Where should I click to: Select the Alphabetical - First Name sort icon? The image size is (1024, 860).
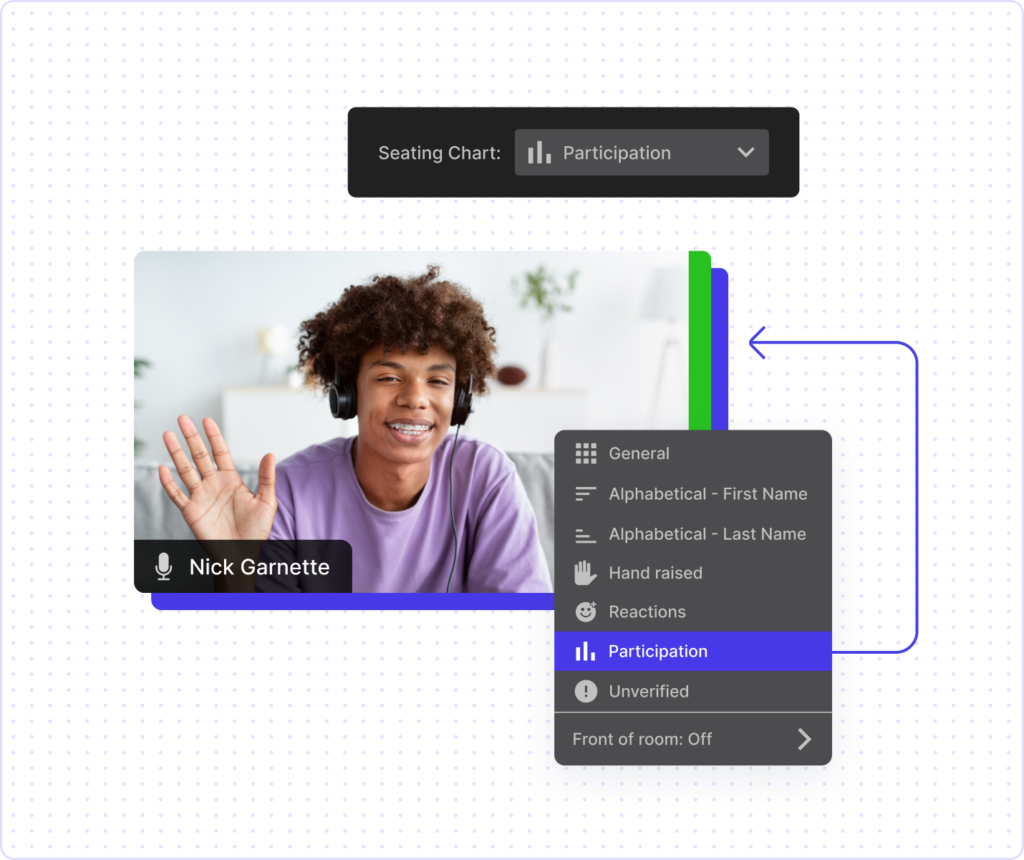[585, 493]
